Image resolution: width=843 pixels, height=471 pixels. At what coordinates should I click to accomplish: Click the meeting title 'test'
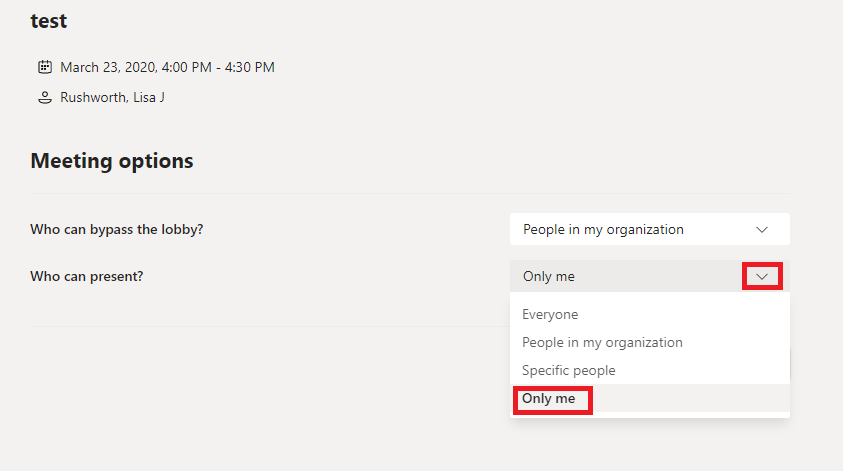(x=48, y=21)
